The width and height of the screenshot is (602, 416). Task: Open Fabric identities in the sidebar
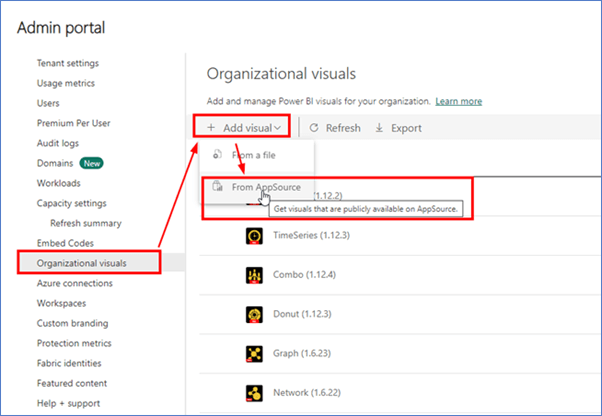(69, 363)
